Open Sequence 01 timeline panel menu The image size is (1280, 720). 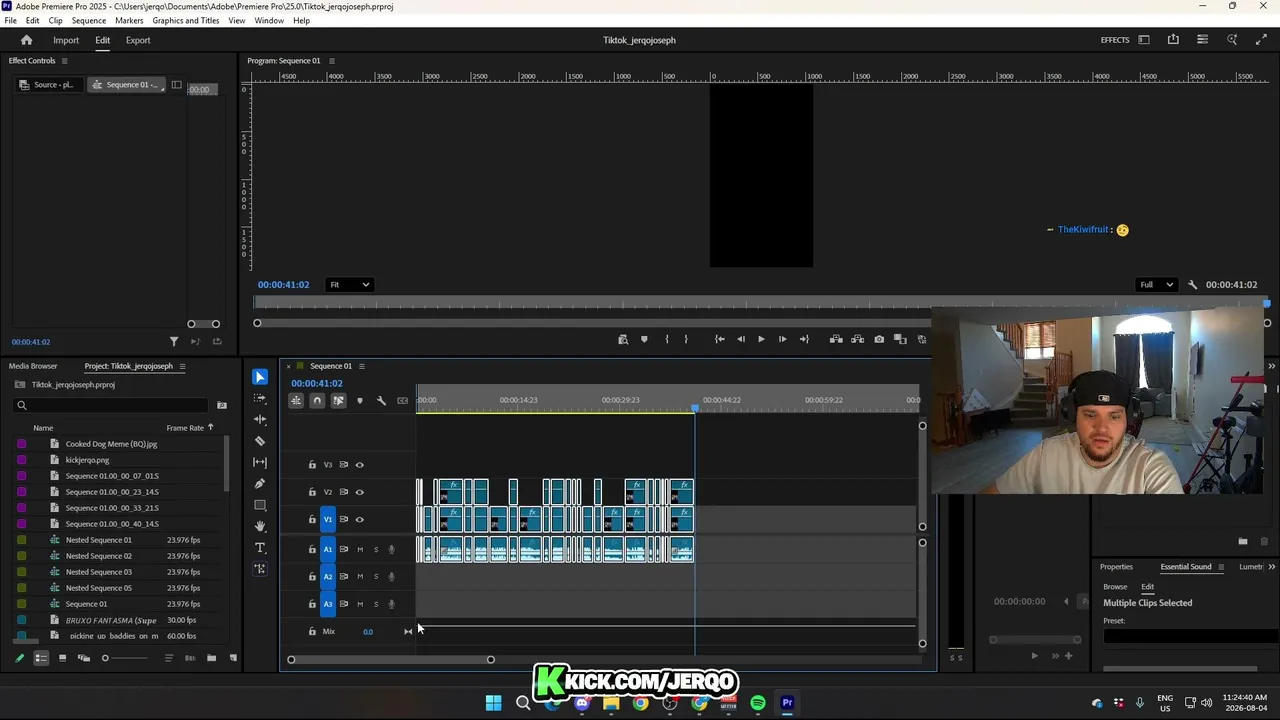pos(362,366)
